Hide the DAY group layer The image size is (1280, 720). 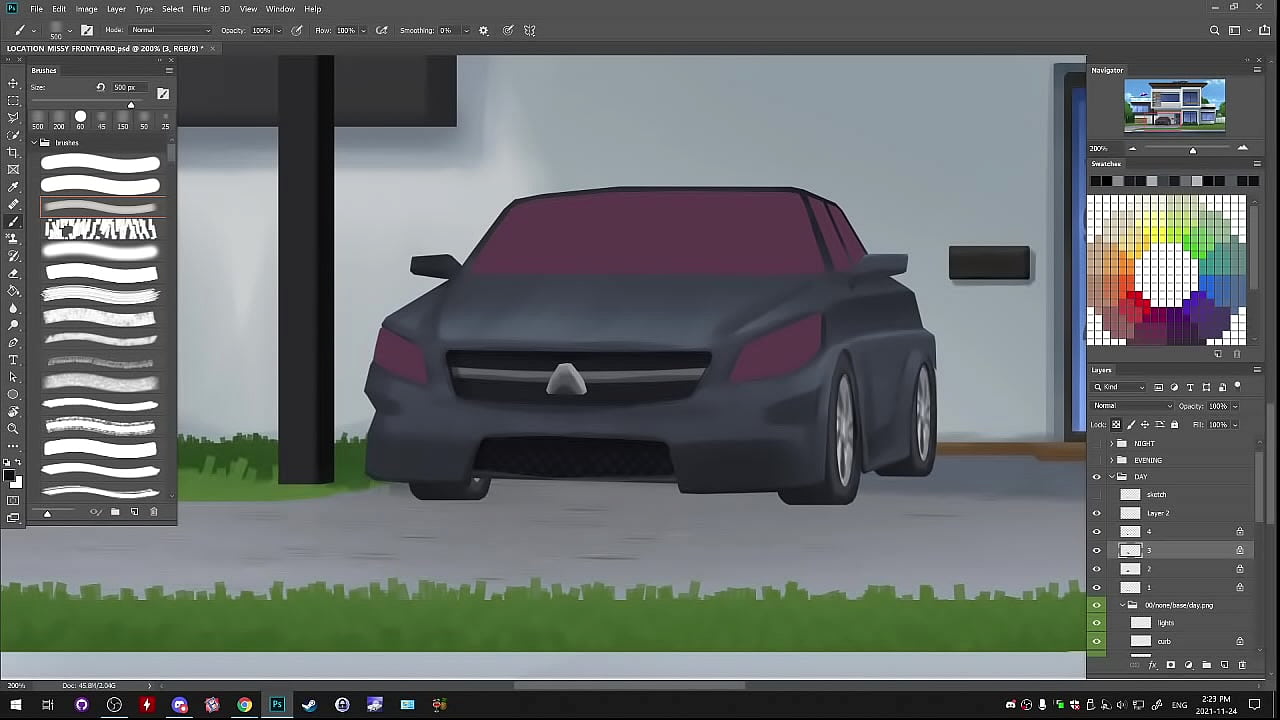[1096, 477]
